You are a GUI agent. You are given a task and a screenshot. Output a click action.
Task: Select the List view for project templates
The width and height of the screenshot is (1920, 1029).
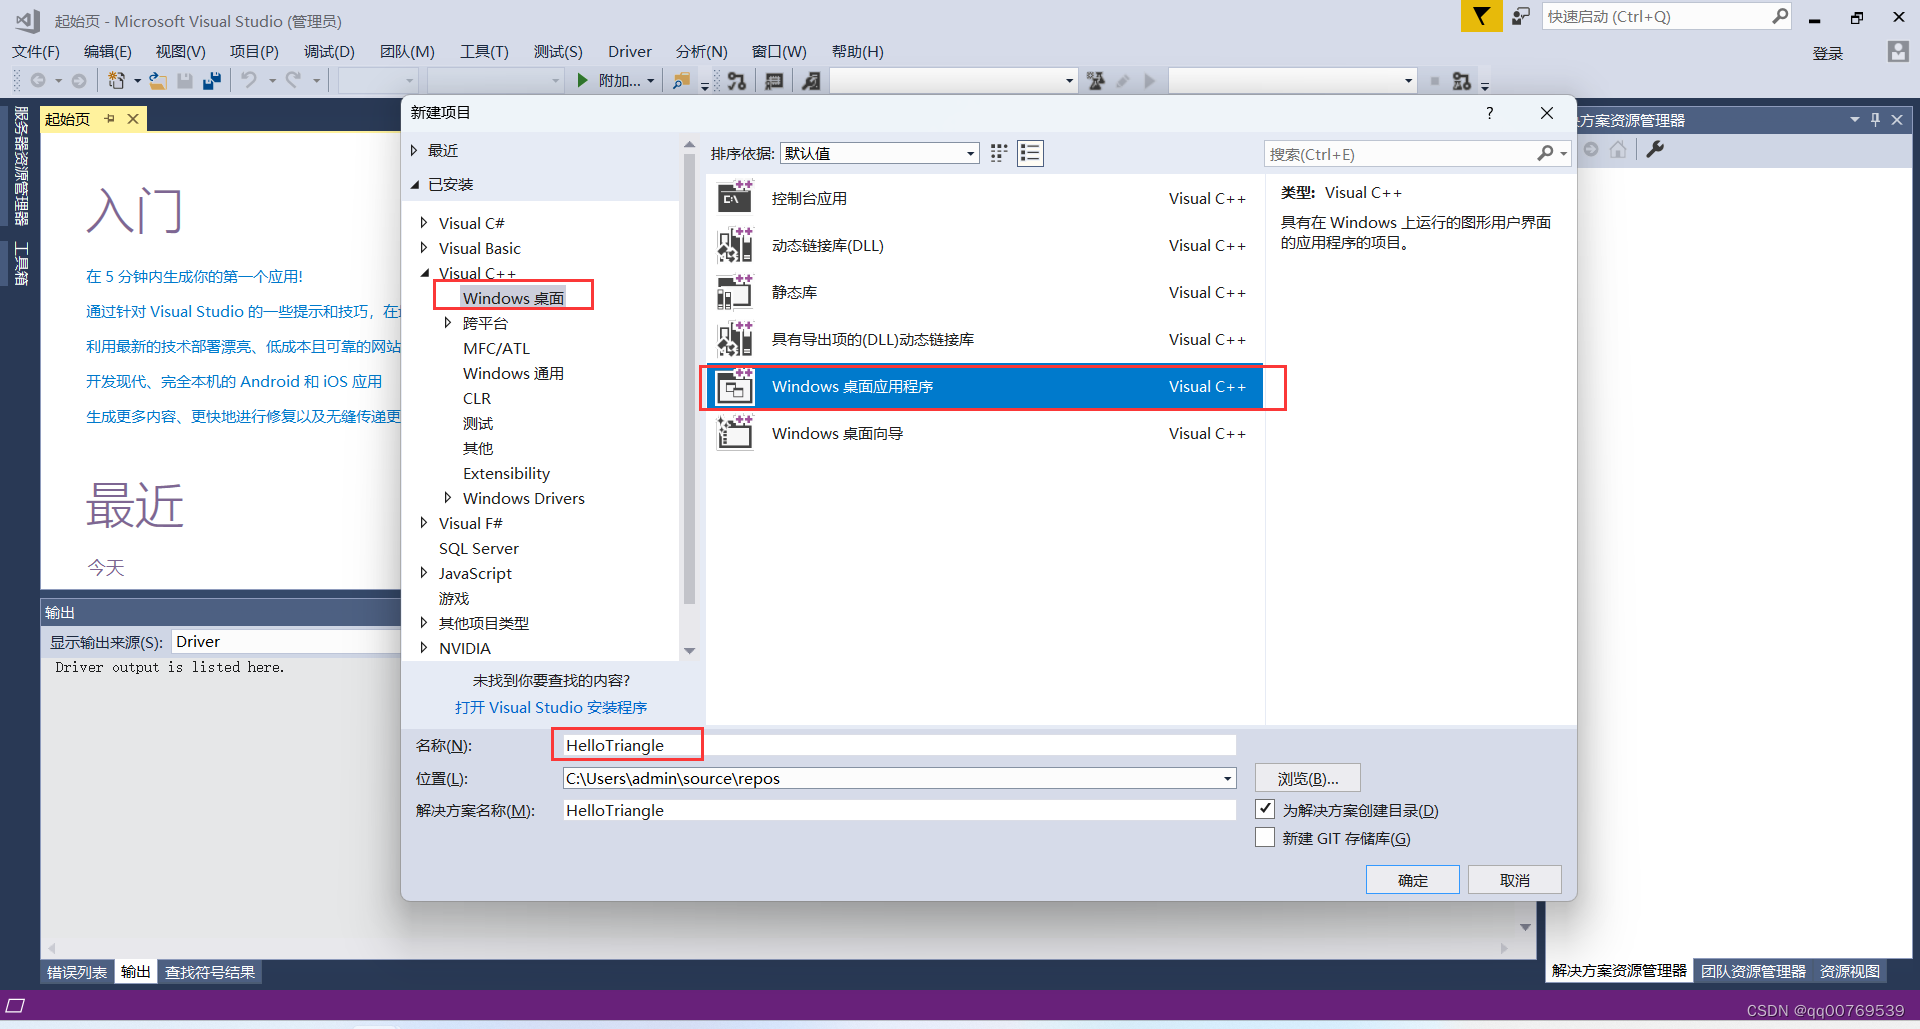point(1030,153)
